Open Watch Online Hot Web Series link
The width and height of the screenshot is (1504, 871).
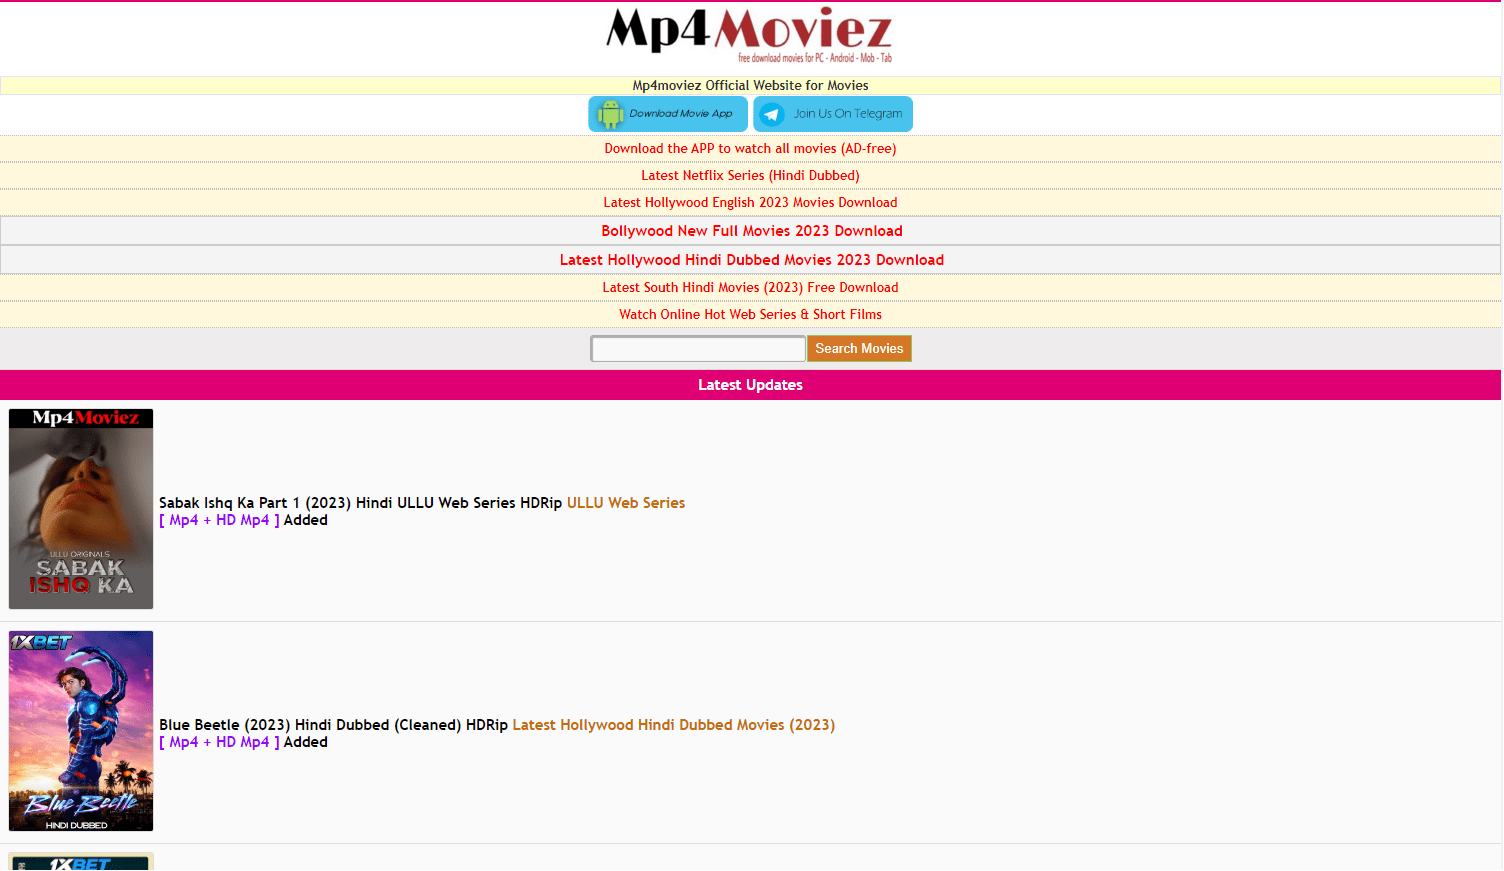pyautogui.click(x=750, y=315)
